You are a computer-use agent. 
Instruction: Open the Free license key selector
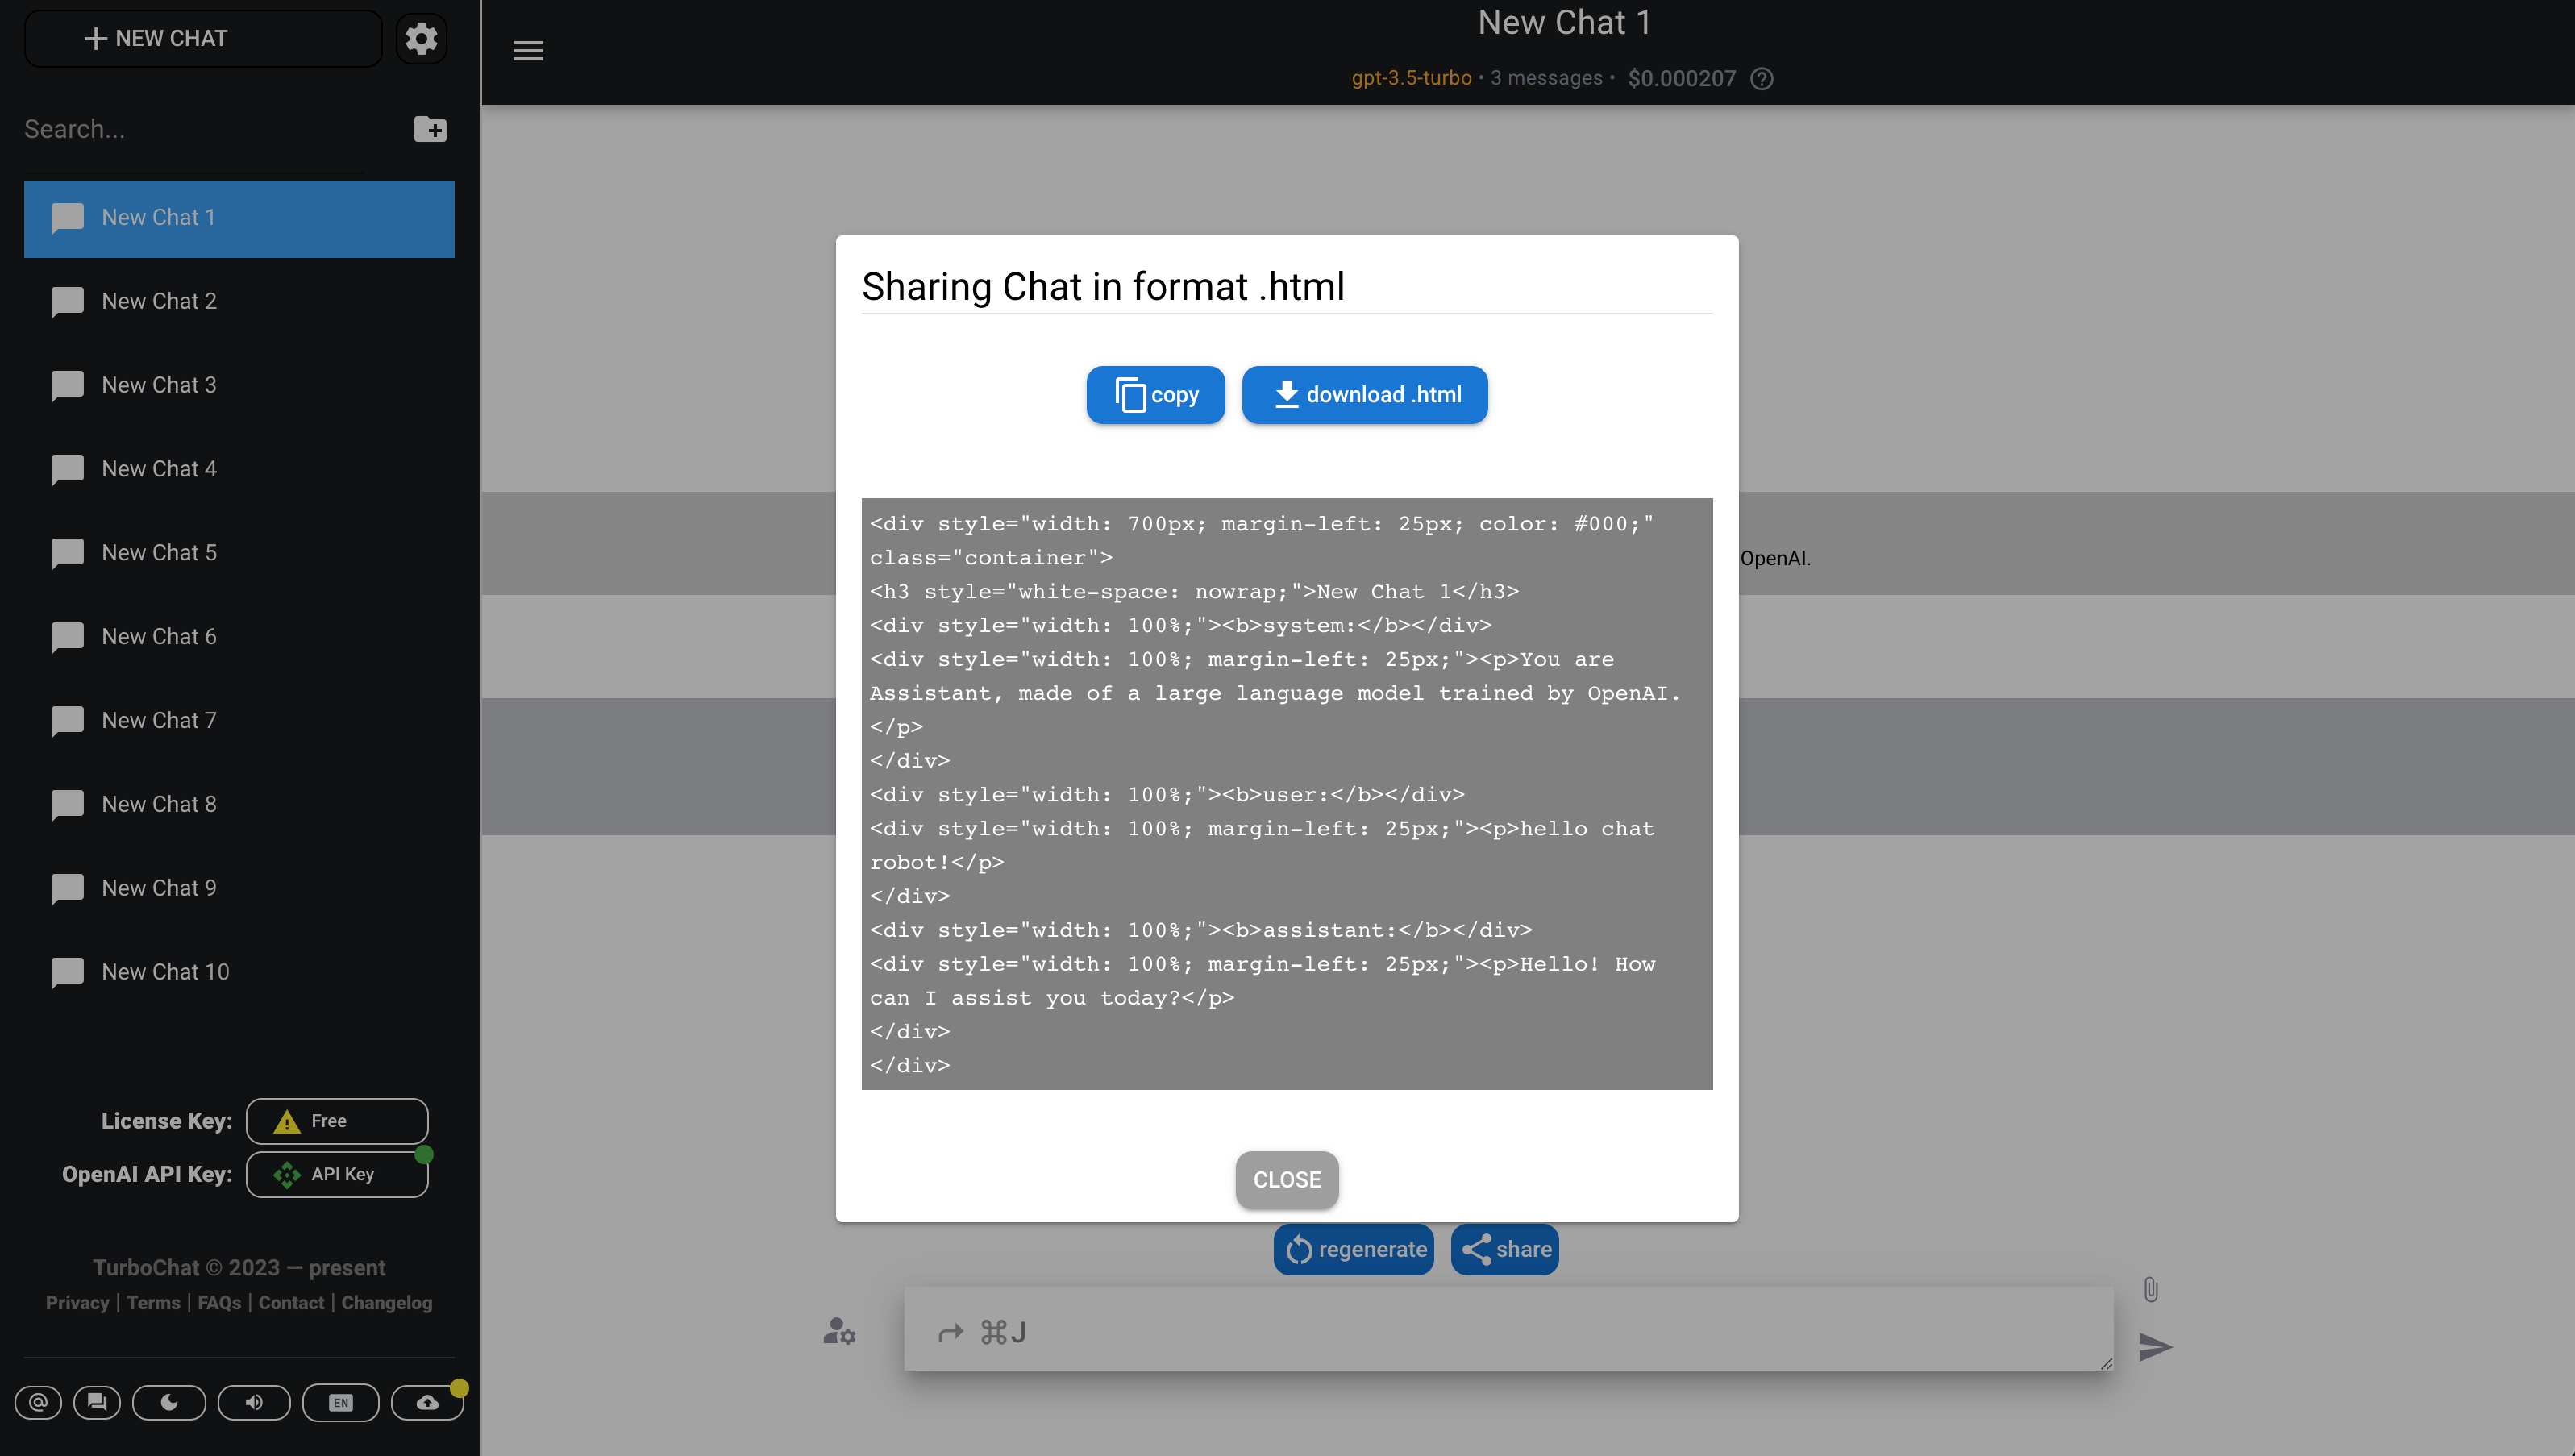337,1121
